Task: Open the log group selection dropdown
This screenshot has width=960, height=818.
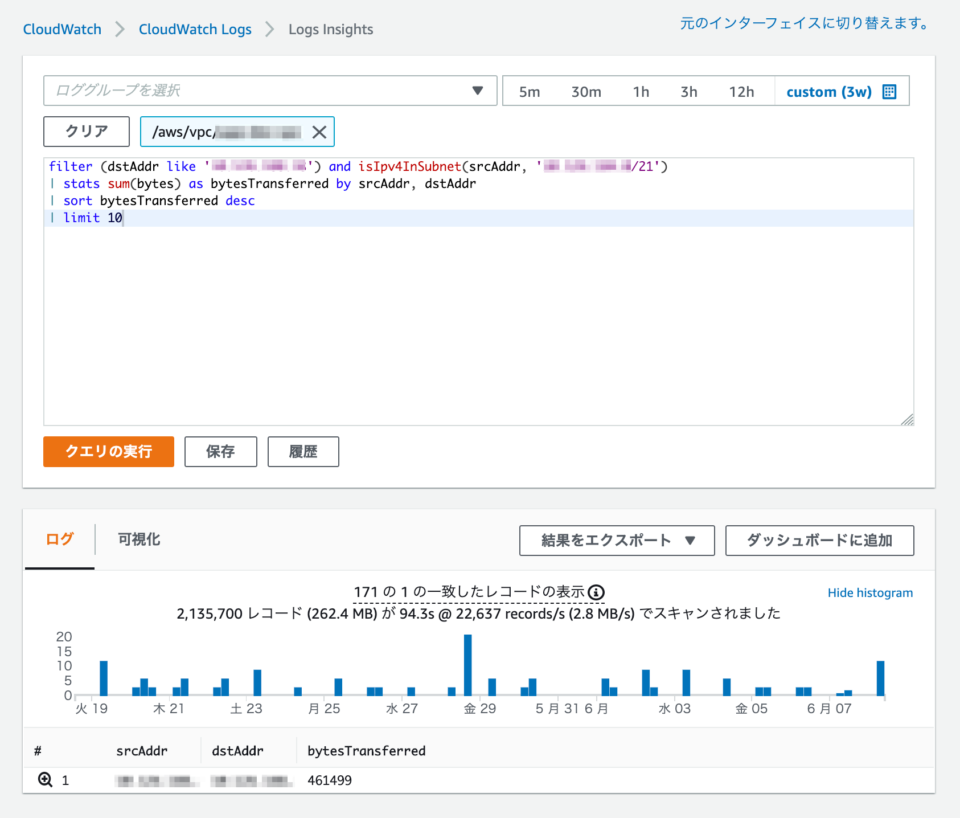Action: point(270,91)
